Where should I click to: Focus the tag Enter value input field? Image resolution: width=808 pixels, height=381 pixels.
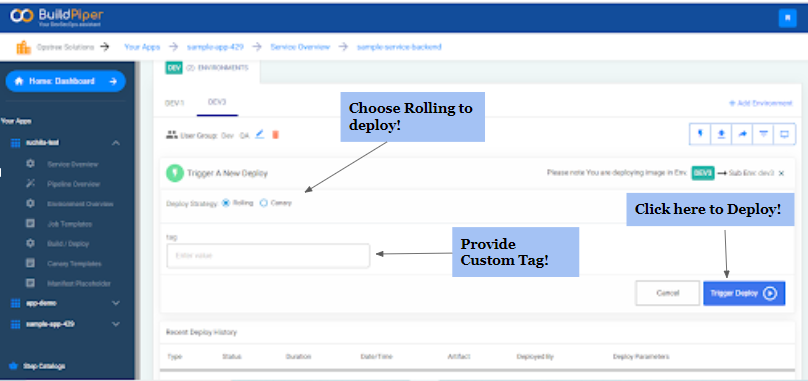click(268, 256)
